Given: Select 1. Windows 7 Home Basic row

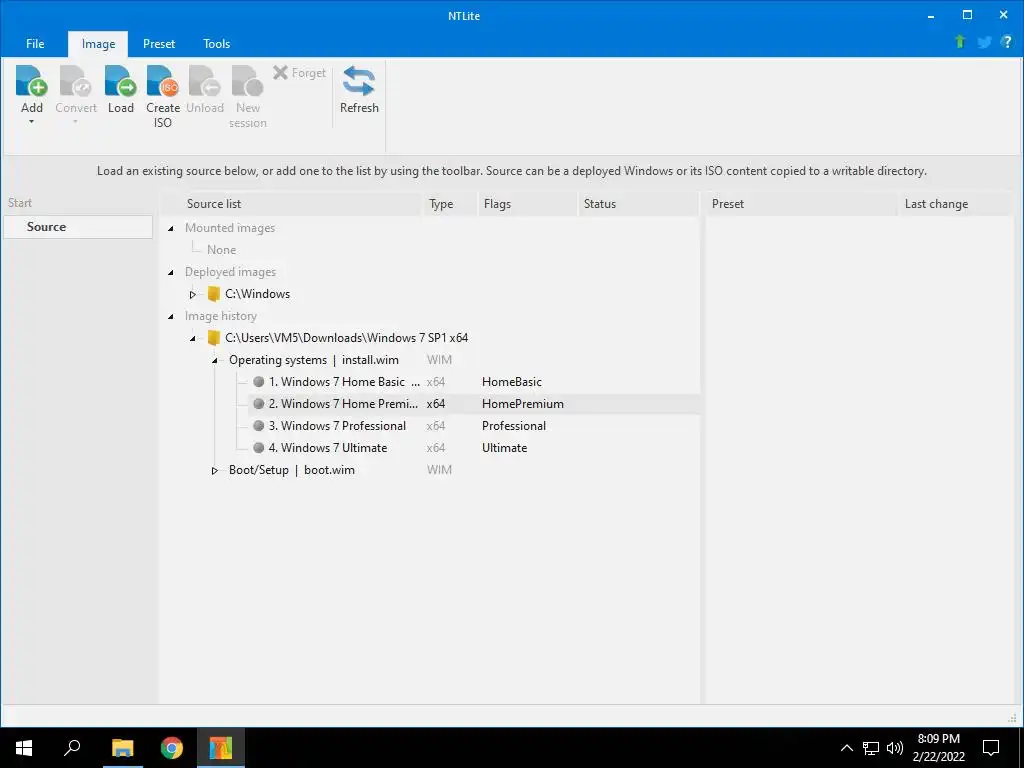Looking at the screenshot, I should pos(473,381).
